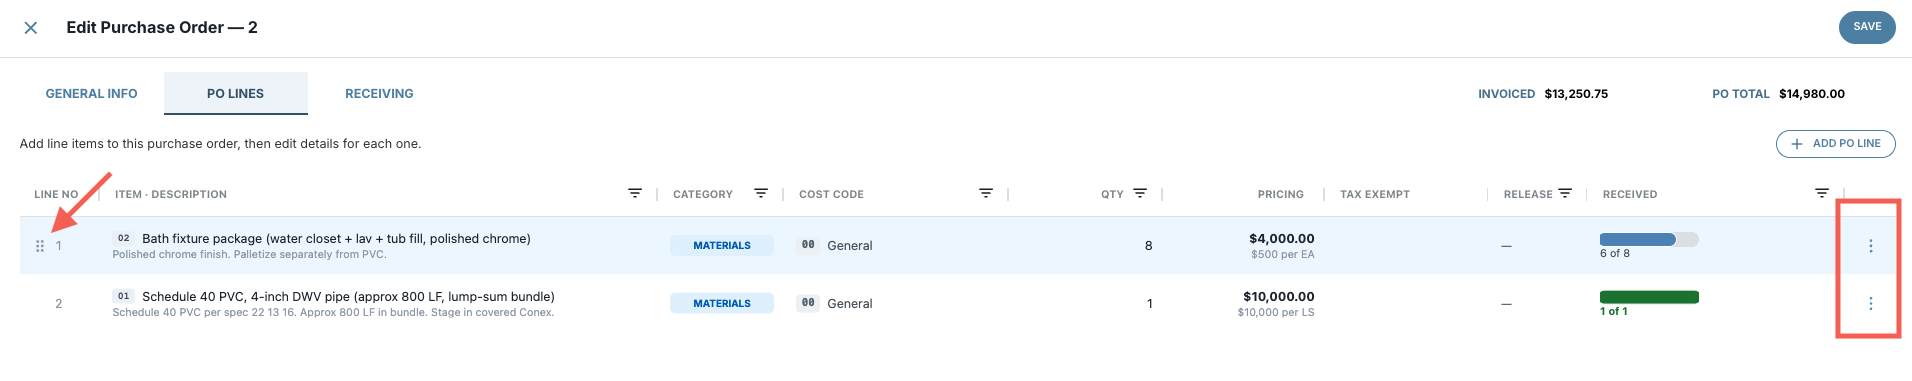1912x381 pixels.
Task: Click General cost code on PVC pipe row
Action: (x=849, y=304)
